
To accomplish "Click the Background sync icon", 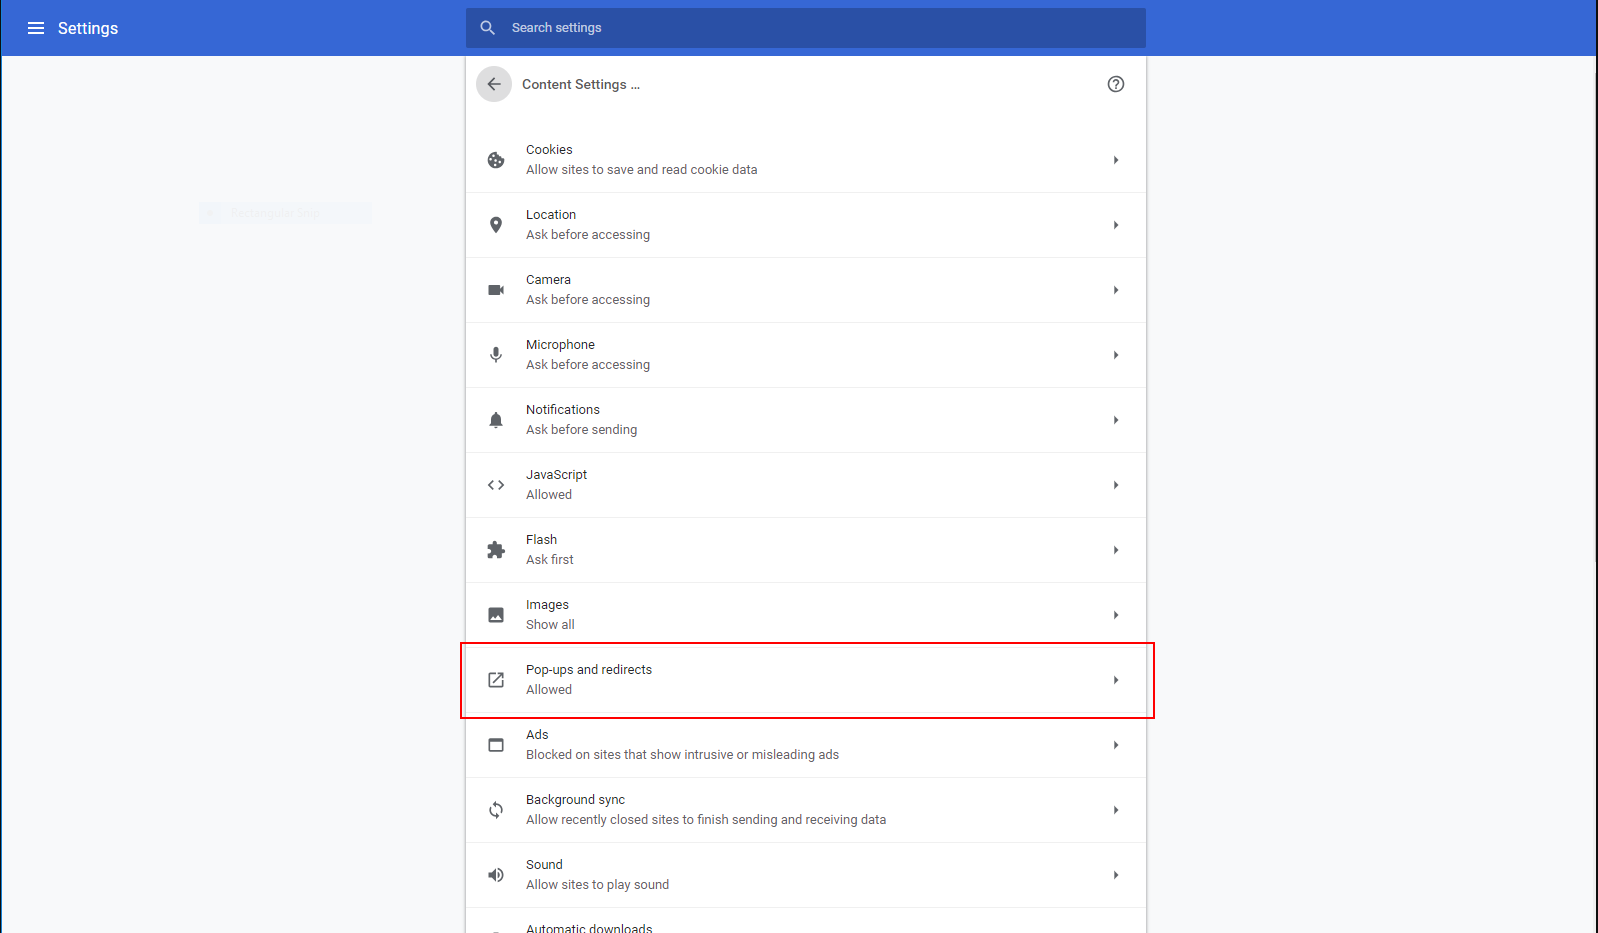I will point(496,810).
